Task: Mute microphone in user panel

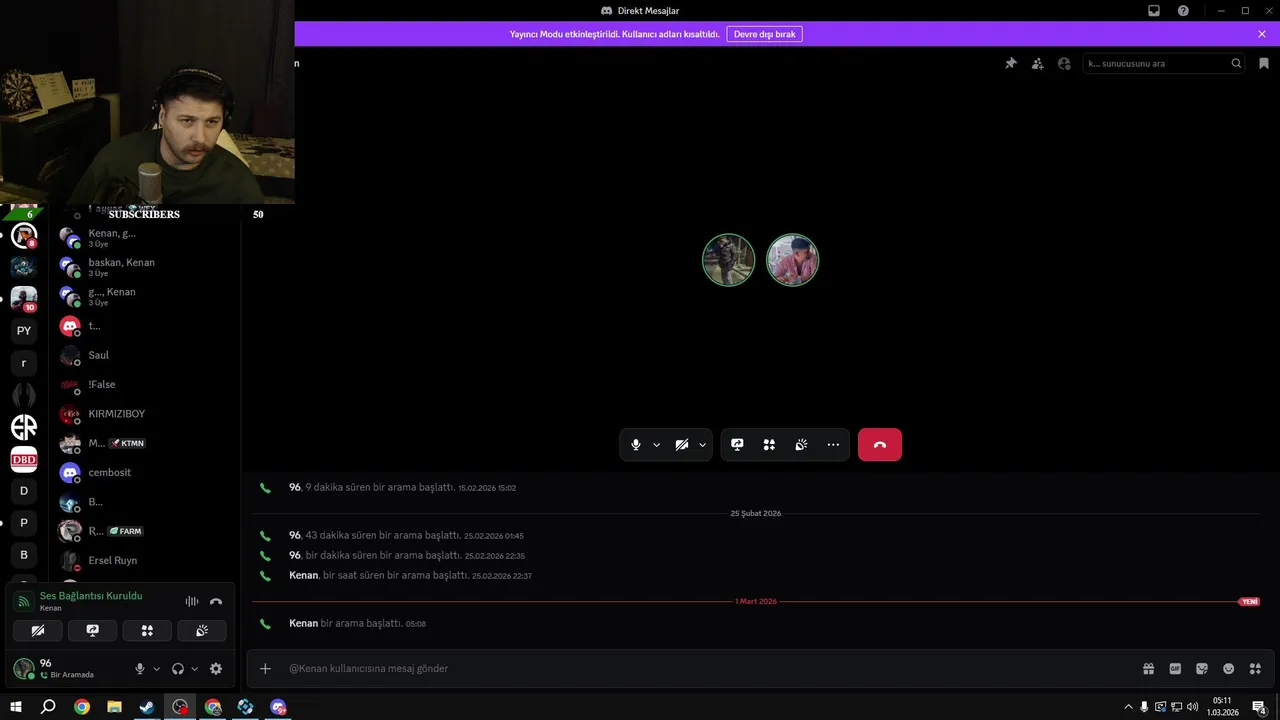Action: (140, 669)
